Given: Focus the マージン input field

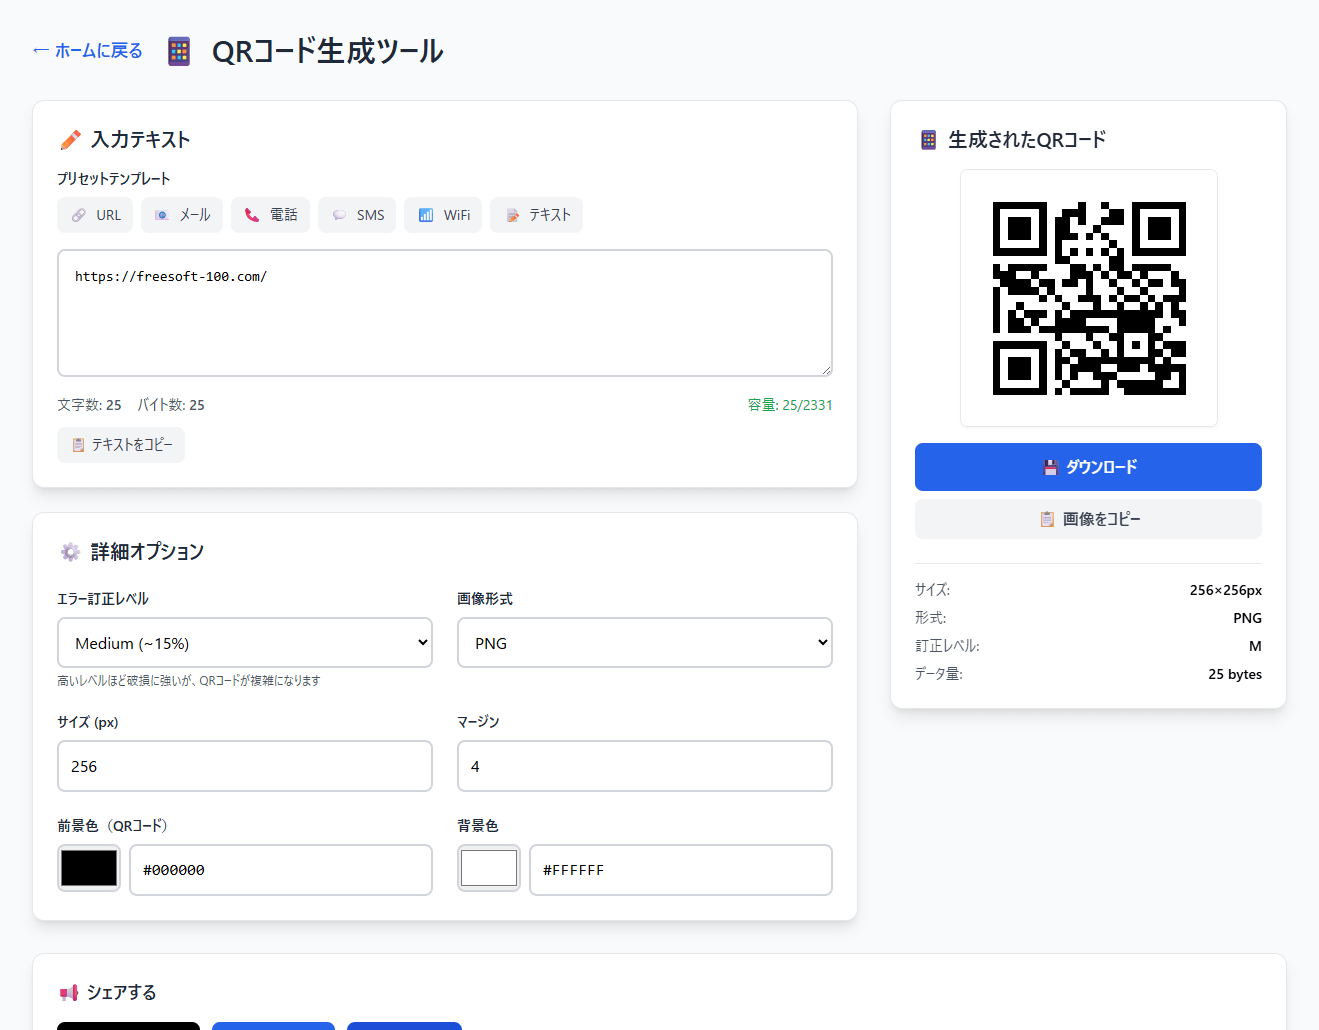Looking at the screenshot, I should tap(645, 766).
